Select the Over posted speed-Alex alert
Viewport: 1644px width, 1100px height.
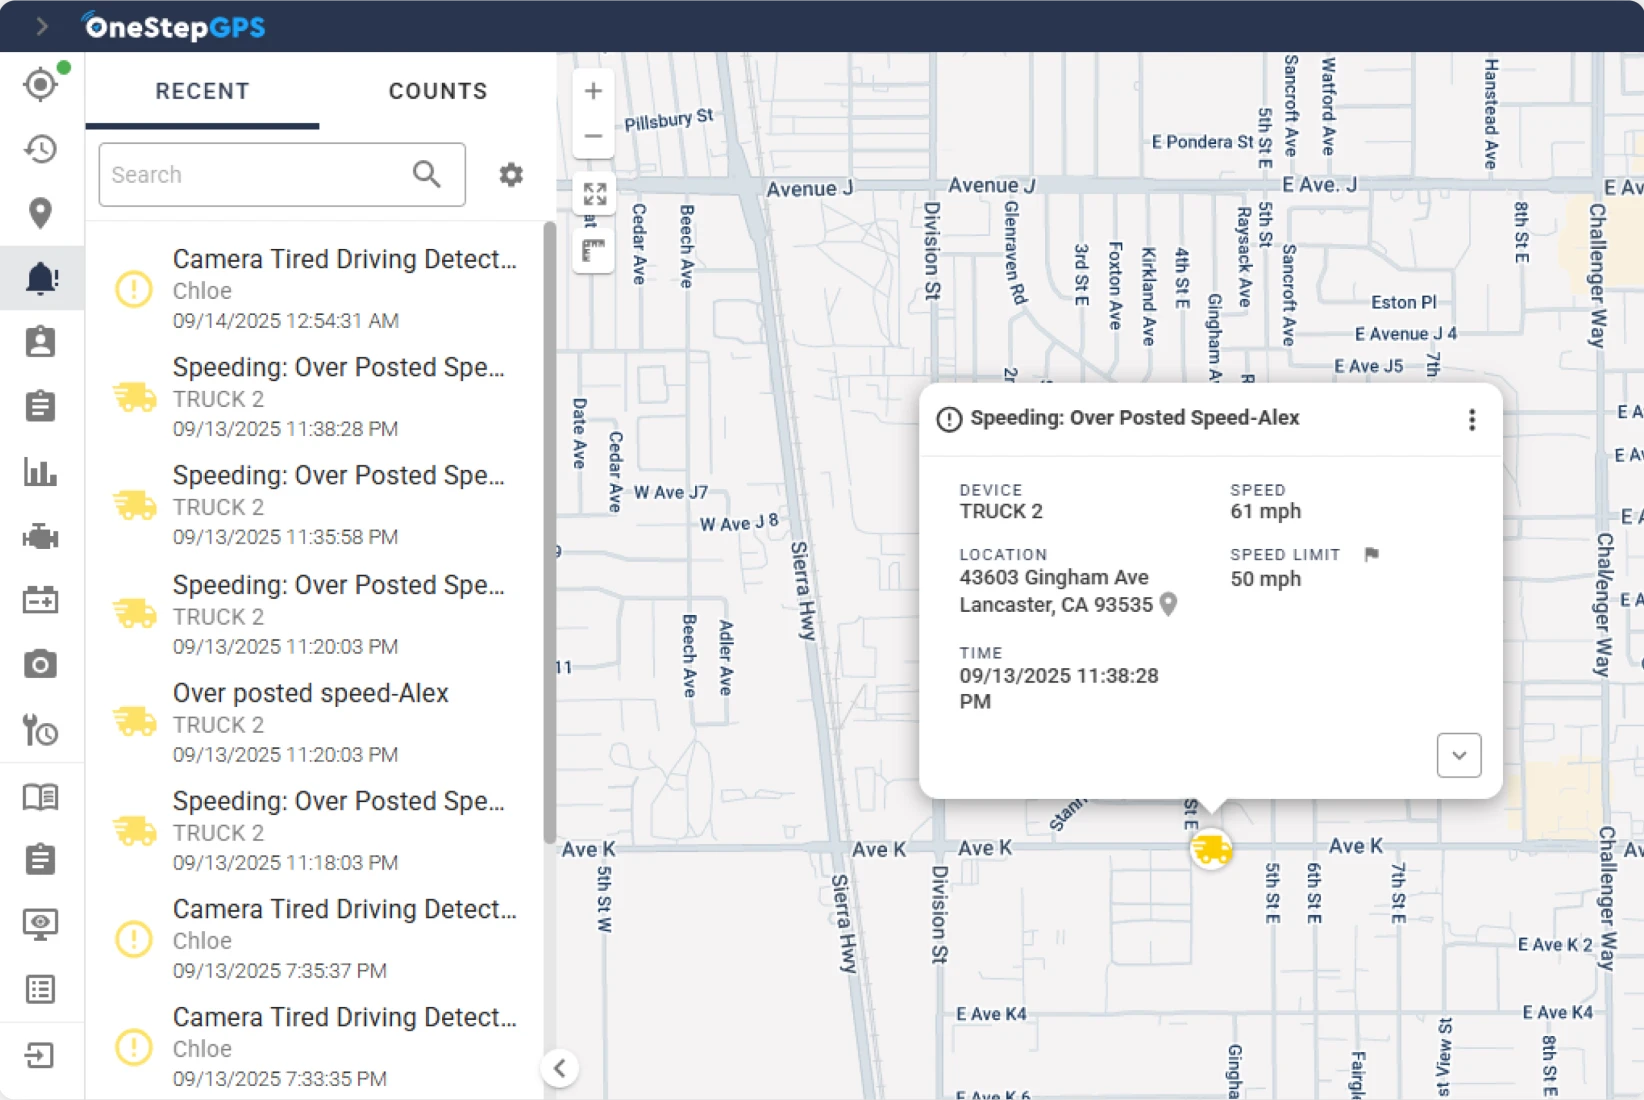click(316, 723)
